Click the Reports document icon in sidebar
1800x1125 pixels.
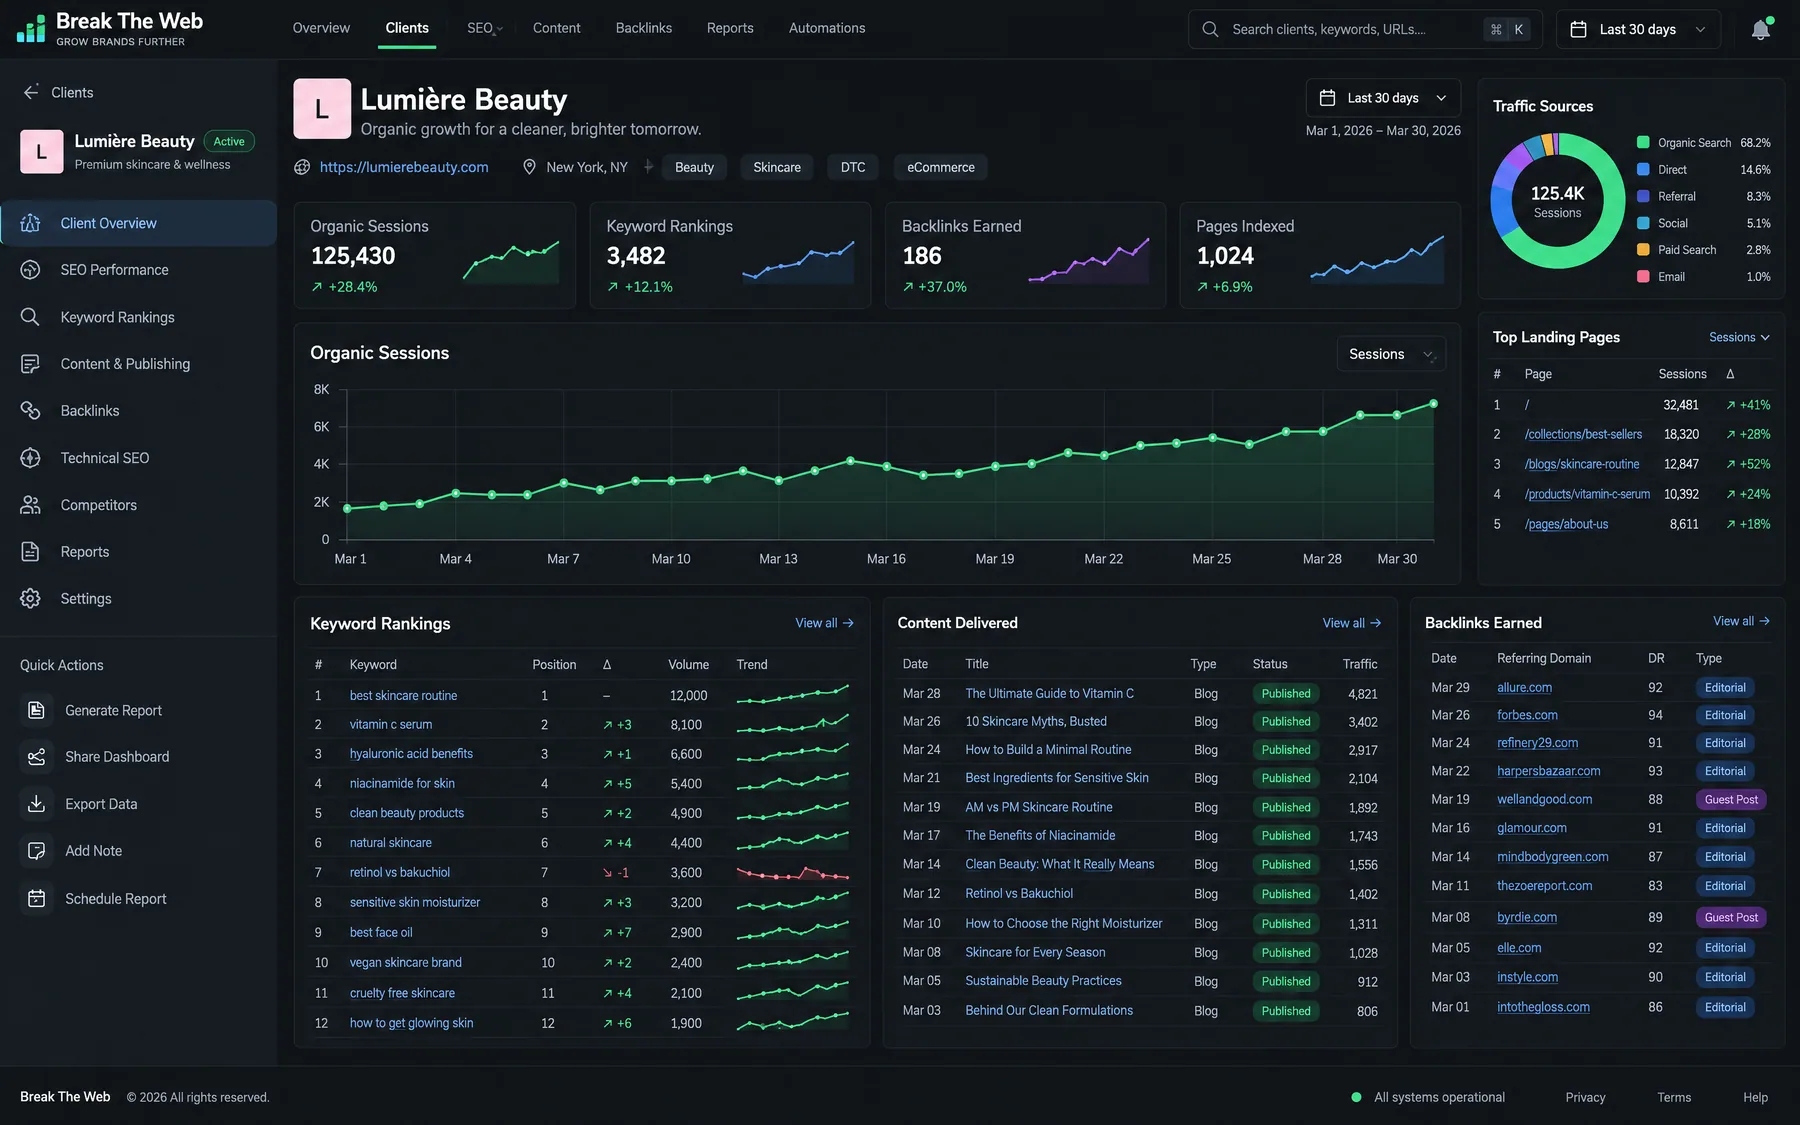[31, 552]
